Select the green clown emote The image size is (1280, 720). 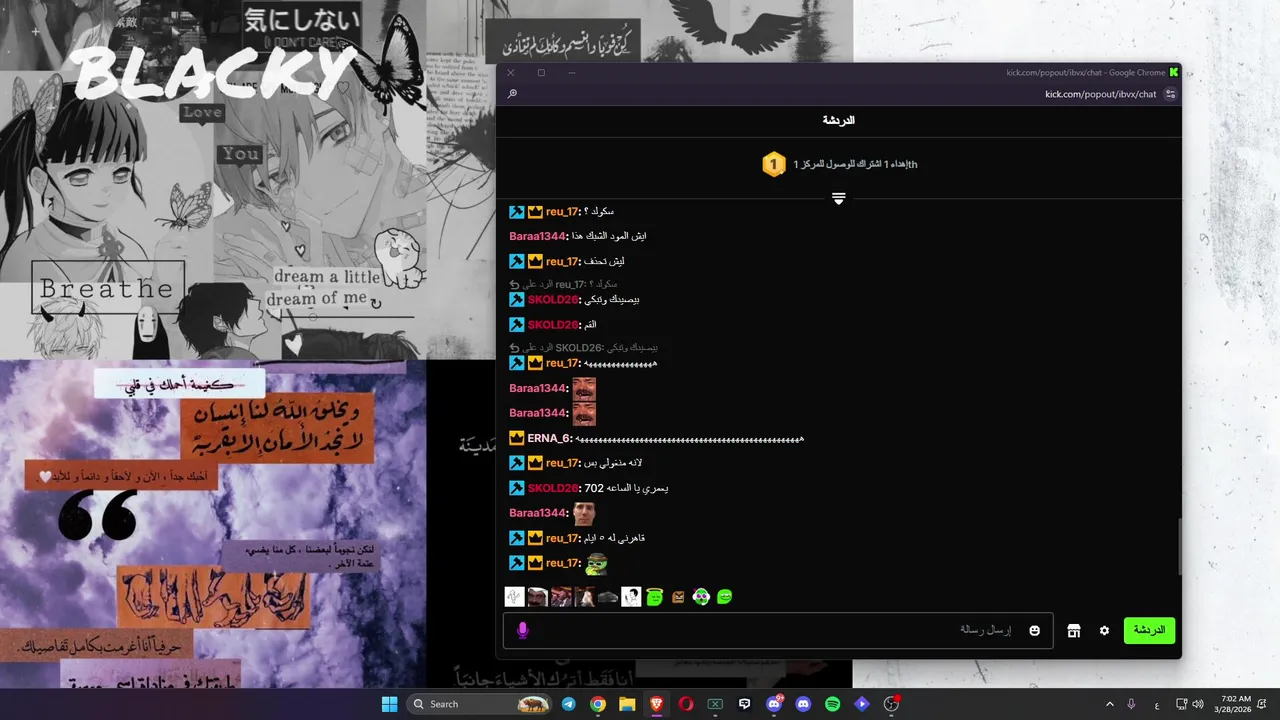tap(701, 597)
